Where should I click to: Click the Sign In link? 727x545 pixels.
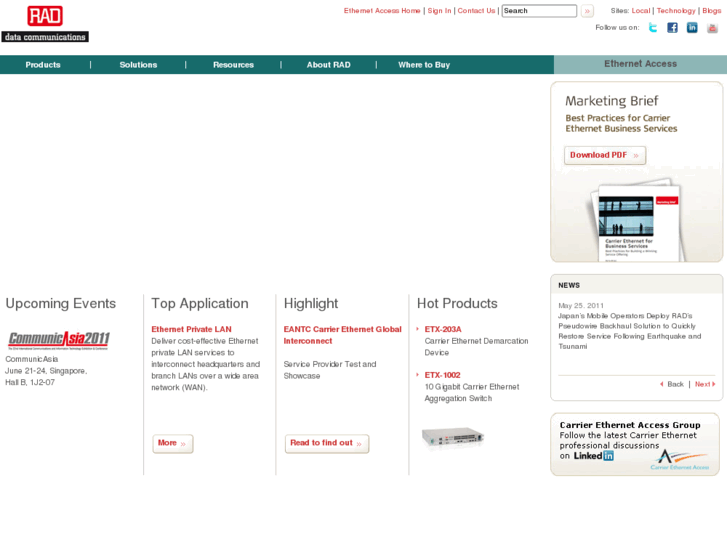point(439,11)
